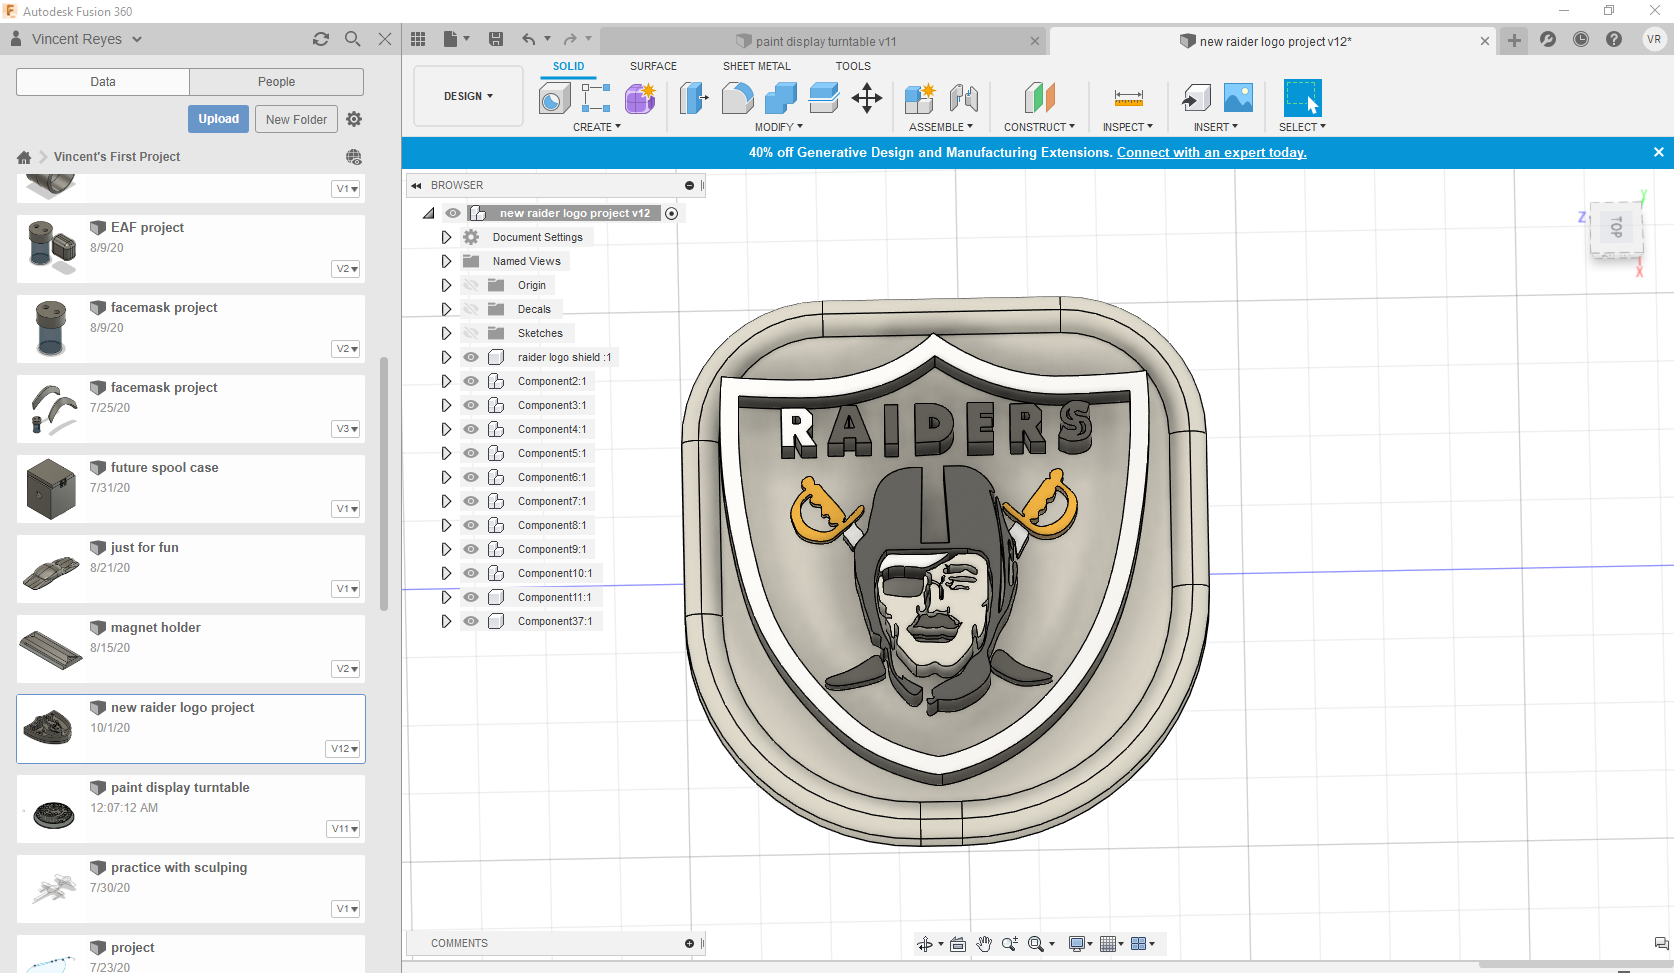Show the Origin folder
Screen dimensions: 1674x973
(x=470, y=285)
